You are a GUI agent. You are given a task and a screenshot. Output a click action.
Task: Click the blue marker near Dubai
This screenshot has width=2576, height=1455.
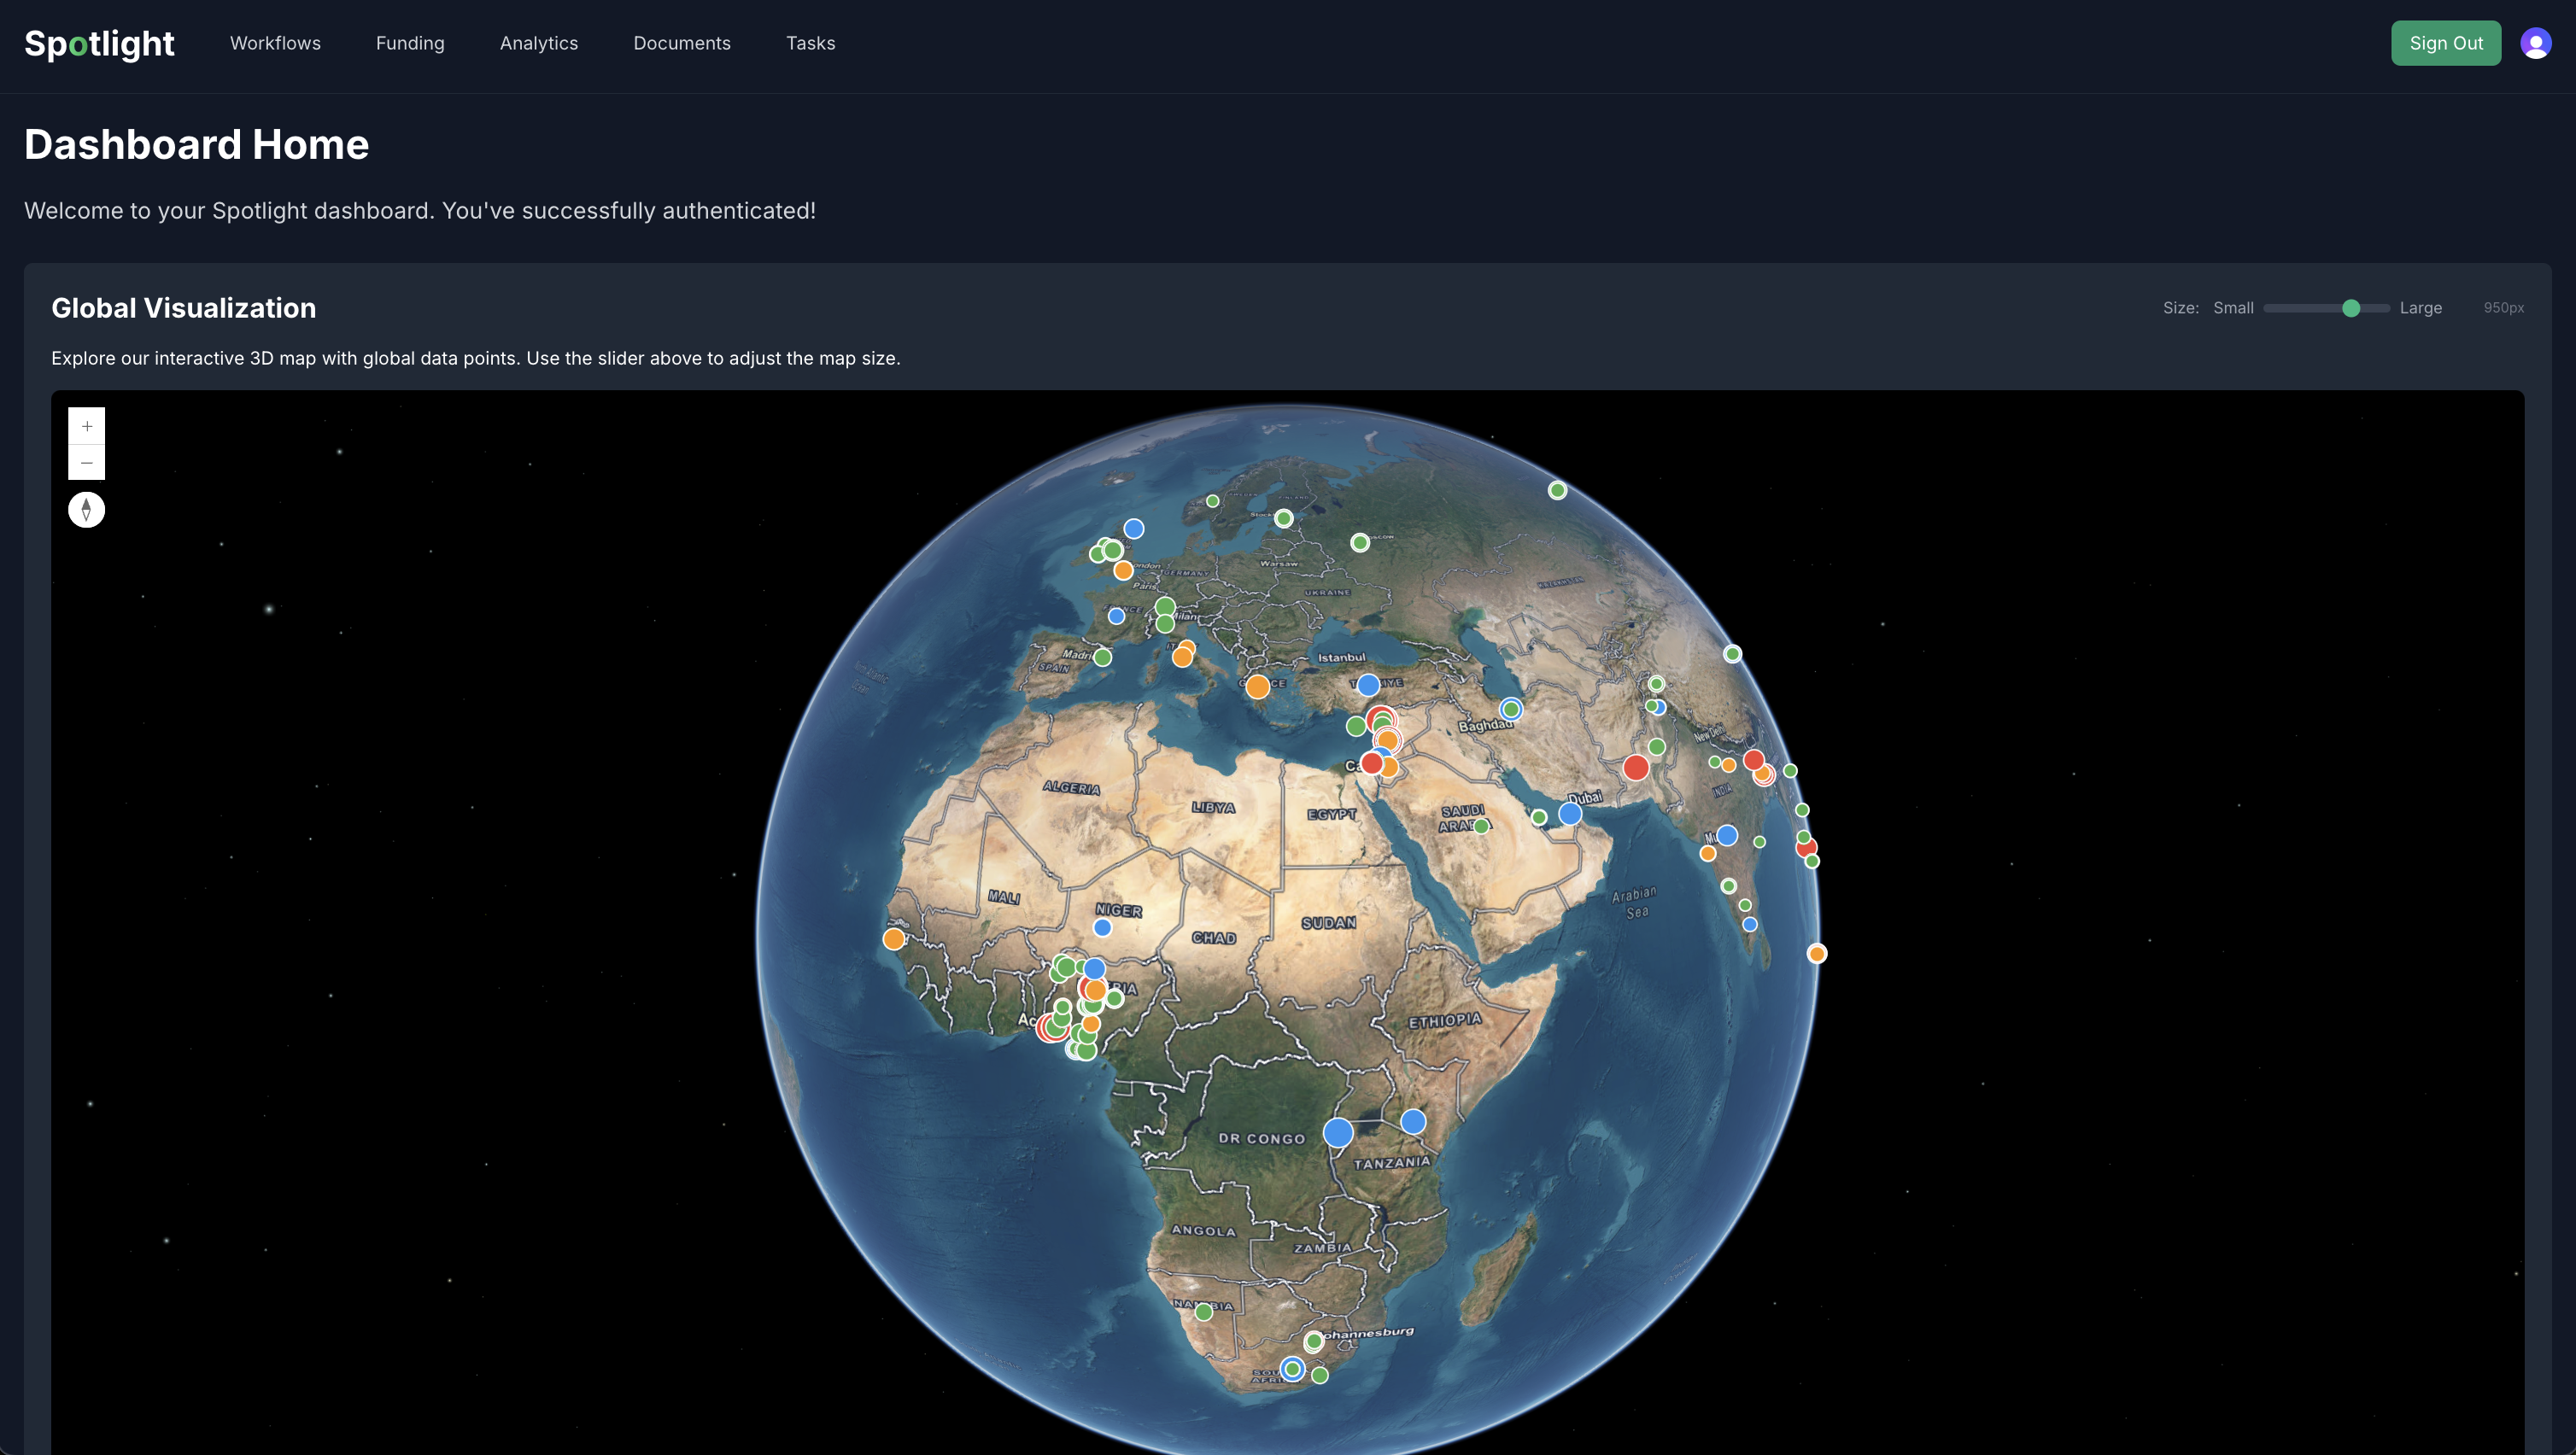pos(1570,814)
